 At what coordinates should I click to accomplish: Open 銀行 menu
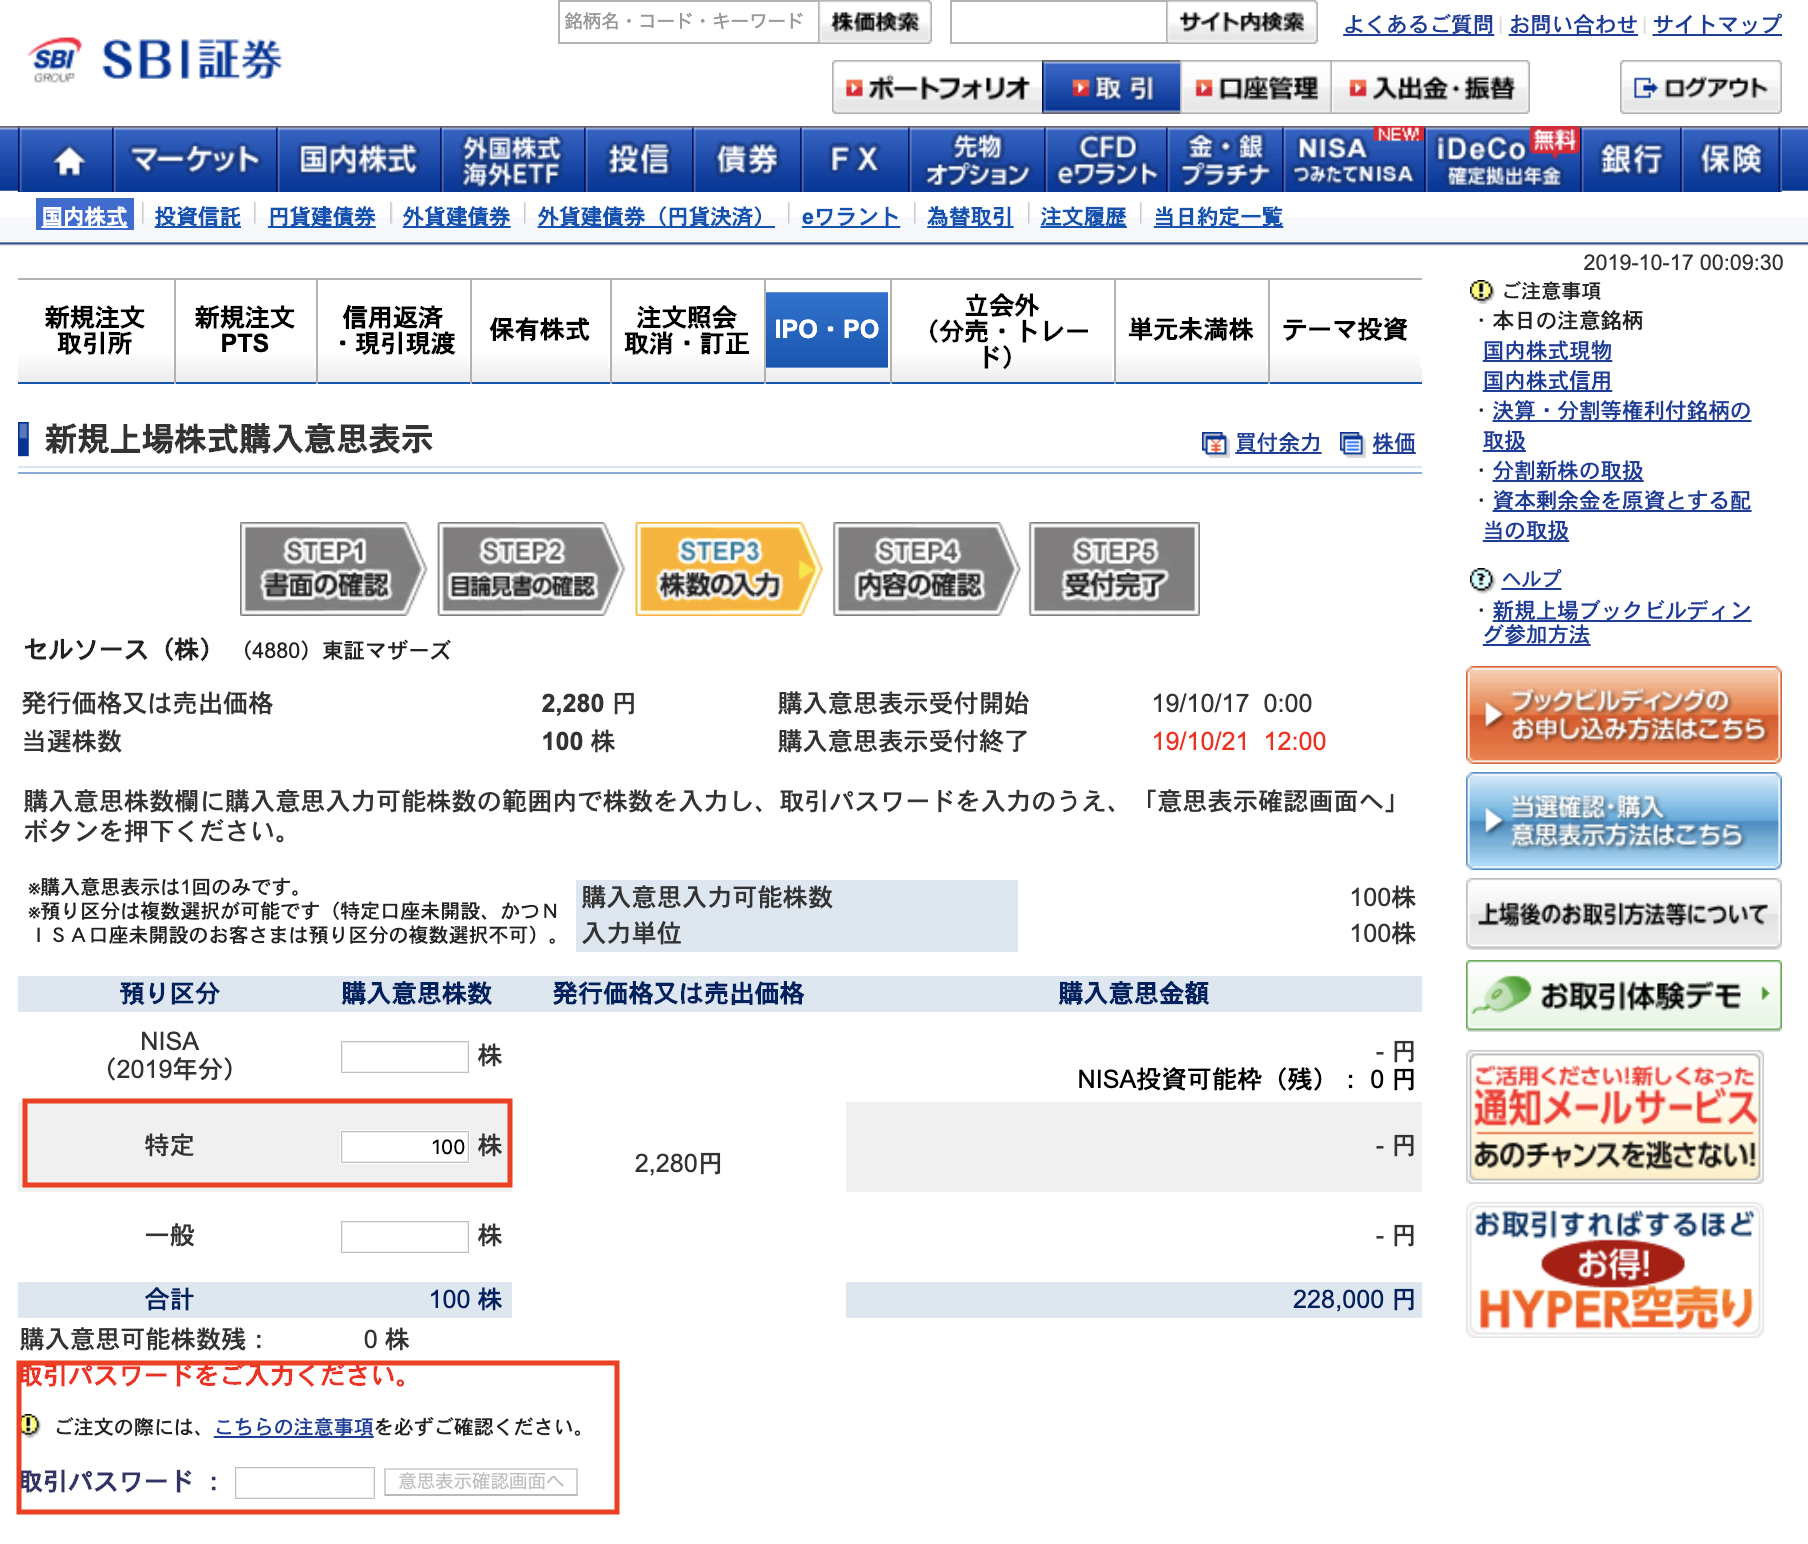(1631, 160)
